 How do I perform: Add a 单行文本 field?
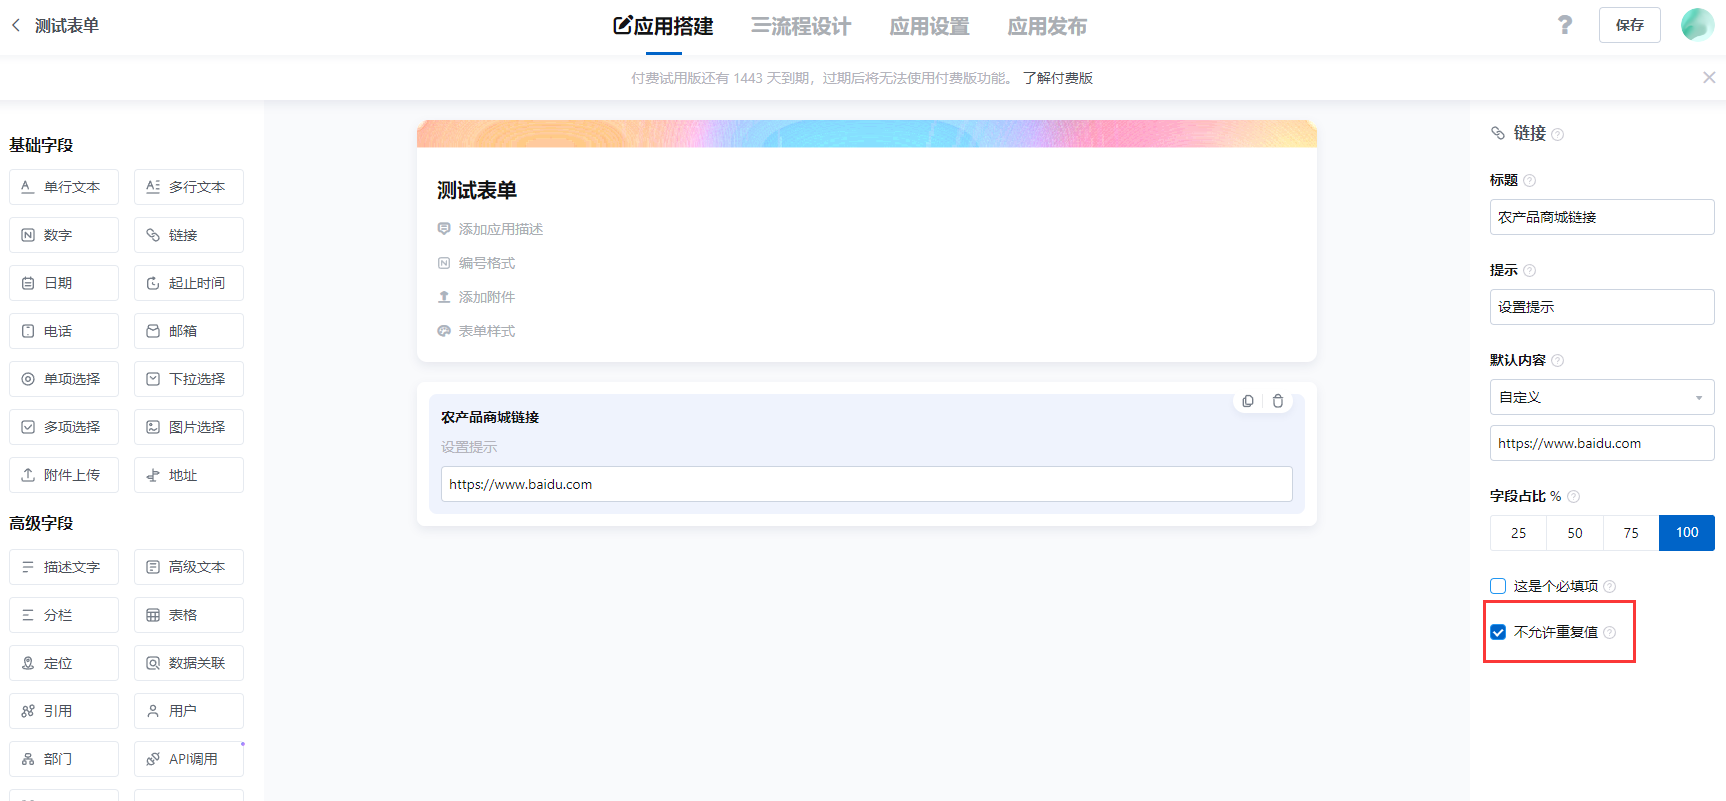point(64,187)
